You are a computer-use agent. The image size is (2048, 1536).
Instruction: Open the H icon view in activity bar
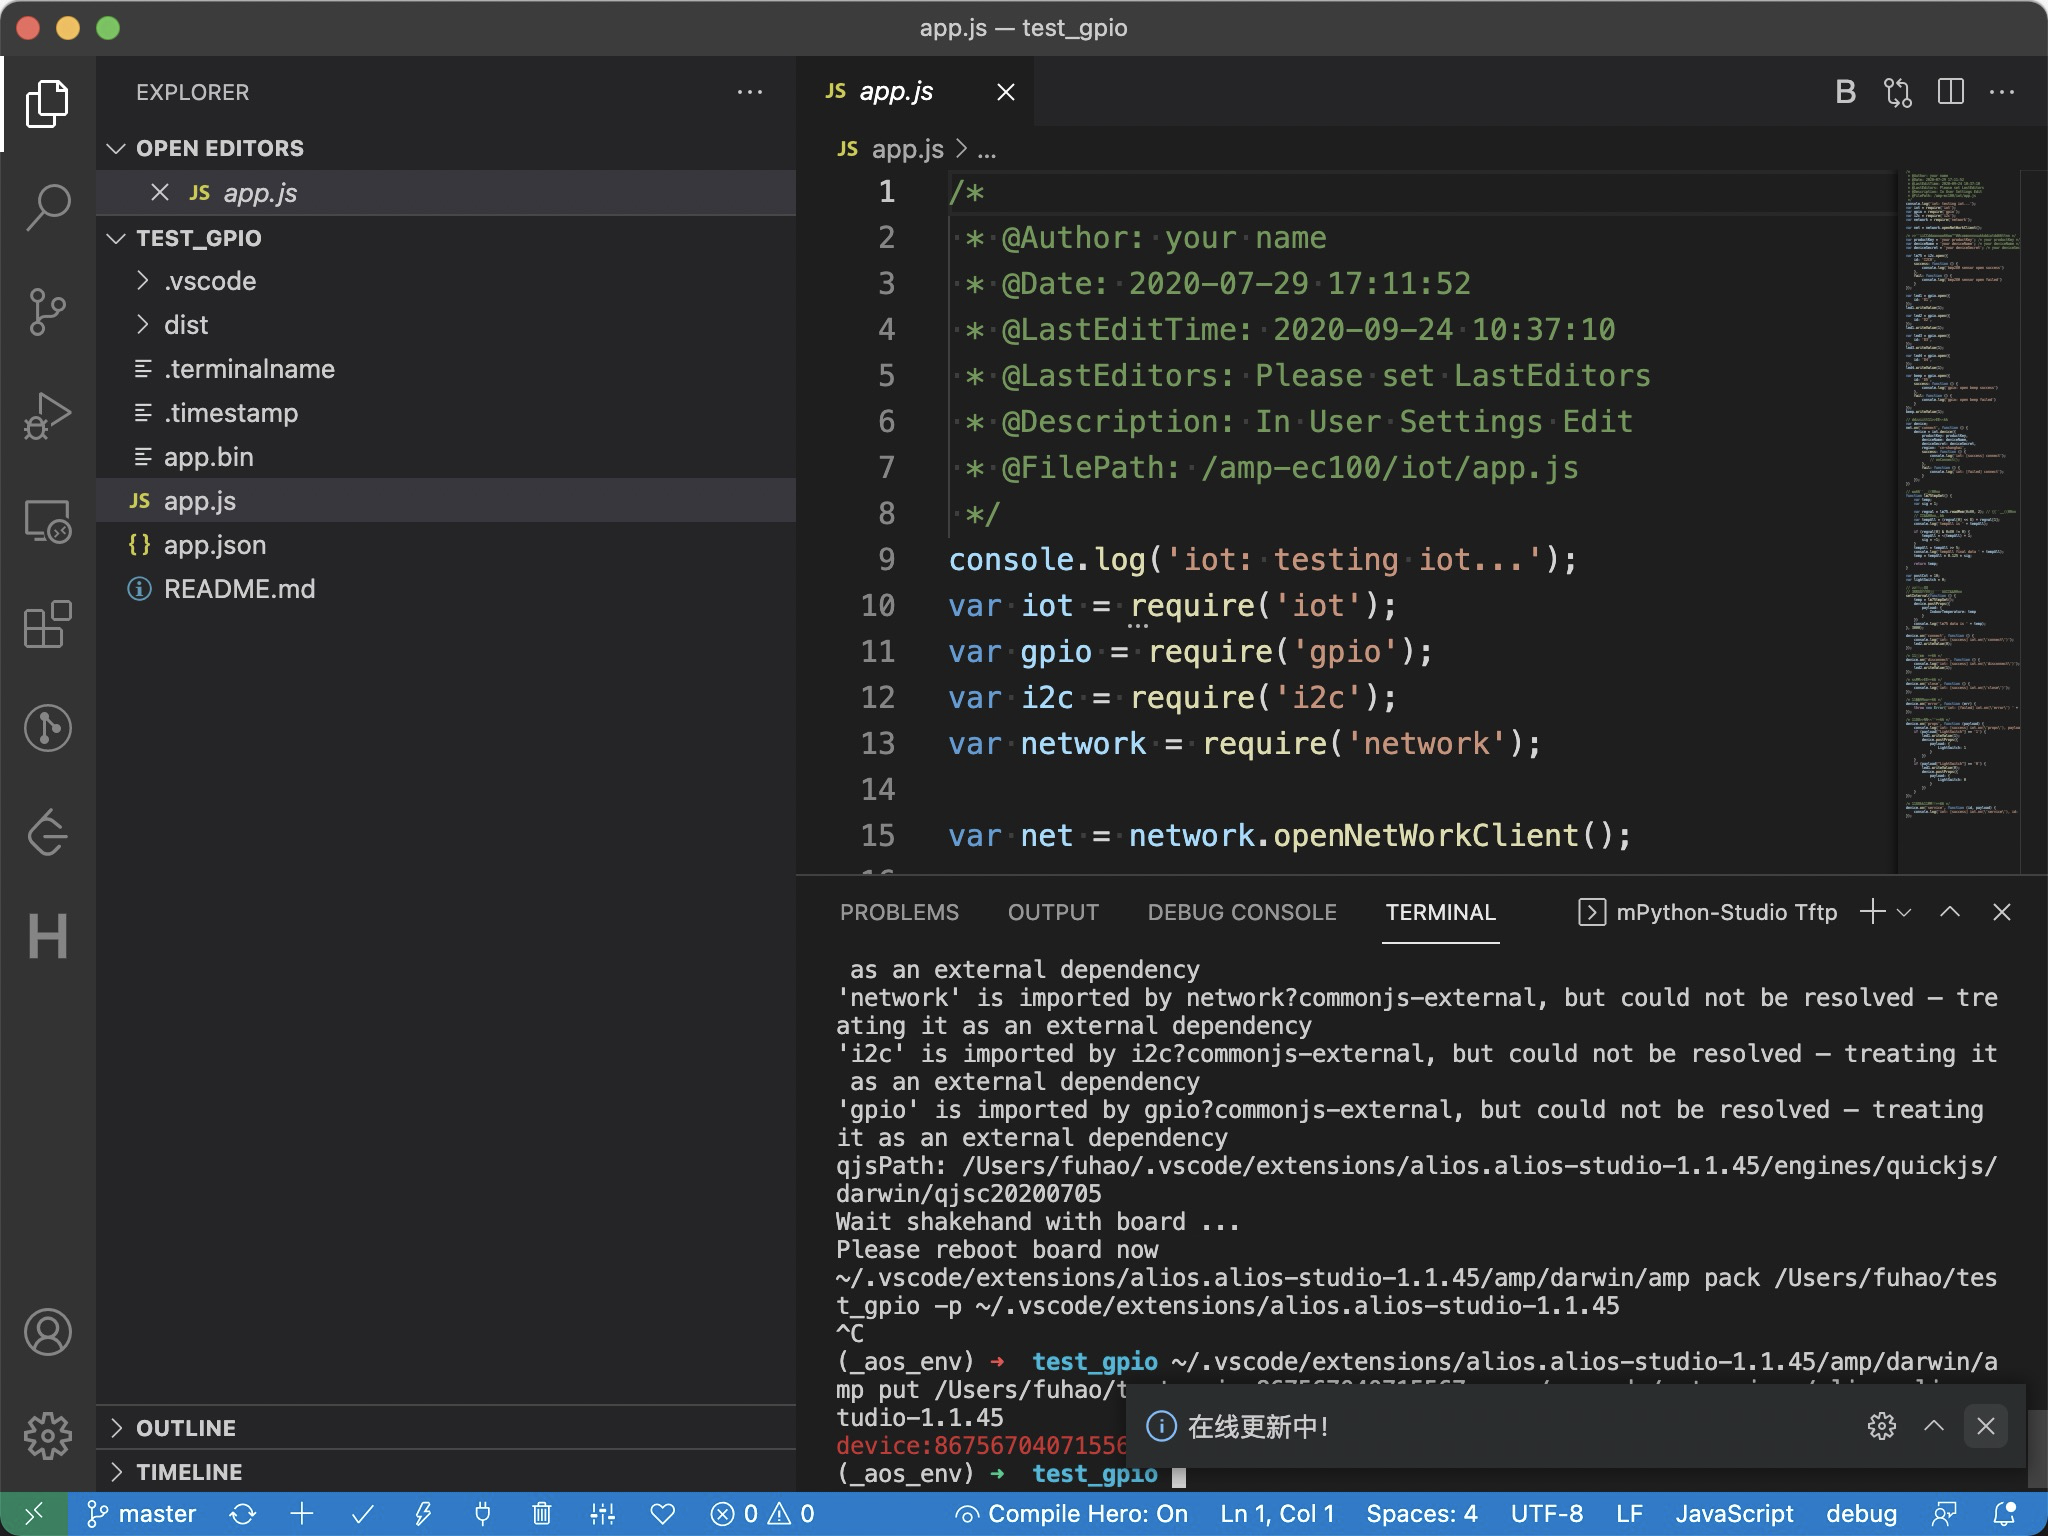coord(47,936)
